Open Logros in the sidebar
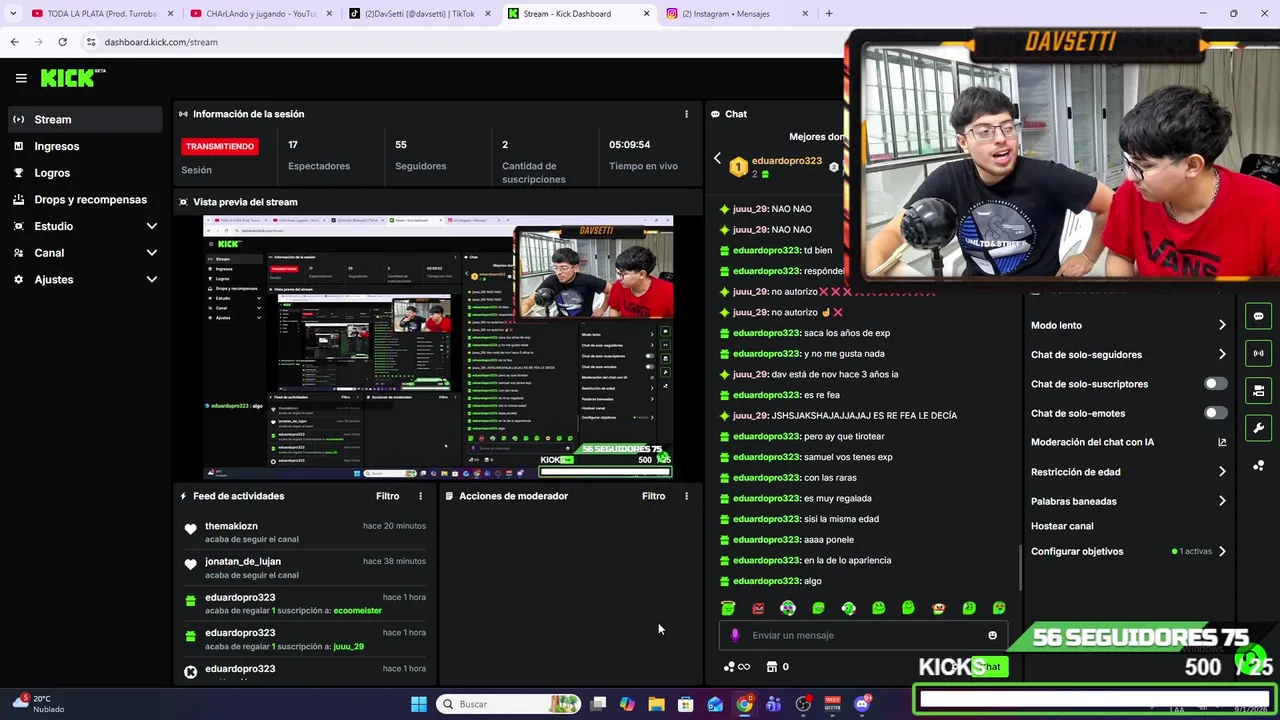The width and height of the screenshot is (1280, 720). click(x=85, y=173)
